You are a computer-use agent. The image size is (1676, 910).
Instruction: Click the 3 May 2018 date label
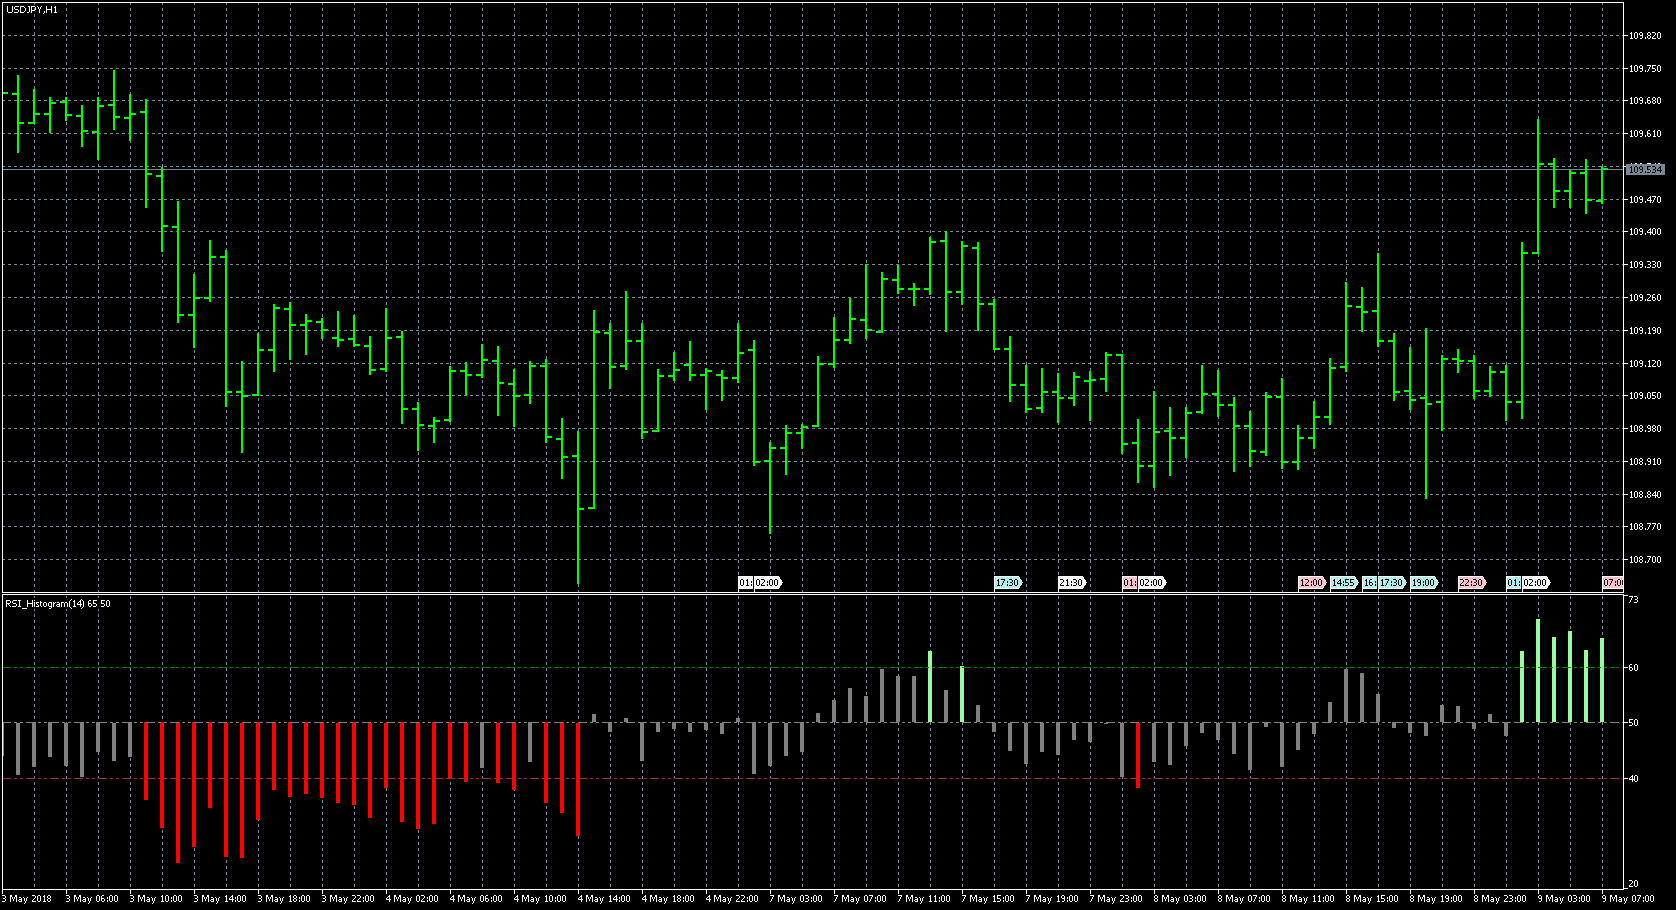point(30,899)
